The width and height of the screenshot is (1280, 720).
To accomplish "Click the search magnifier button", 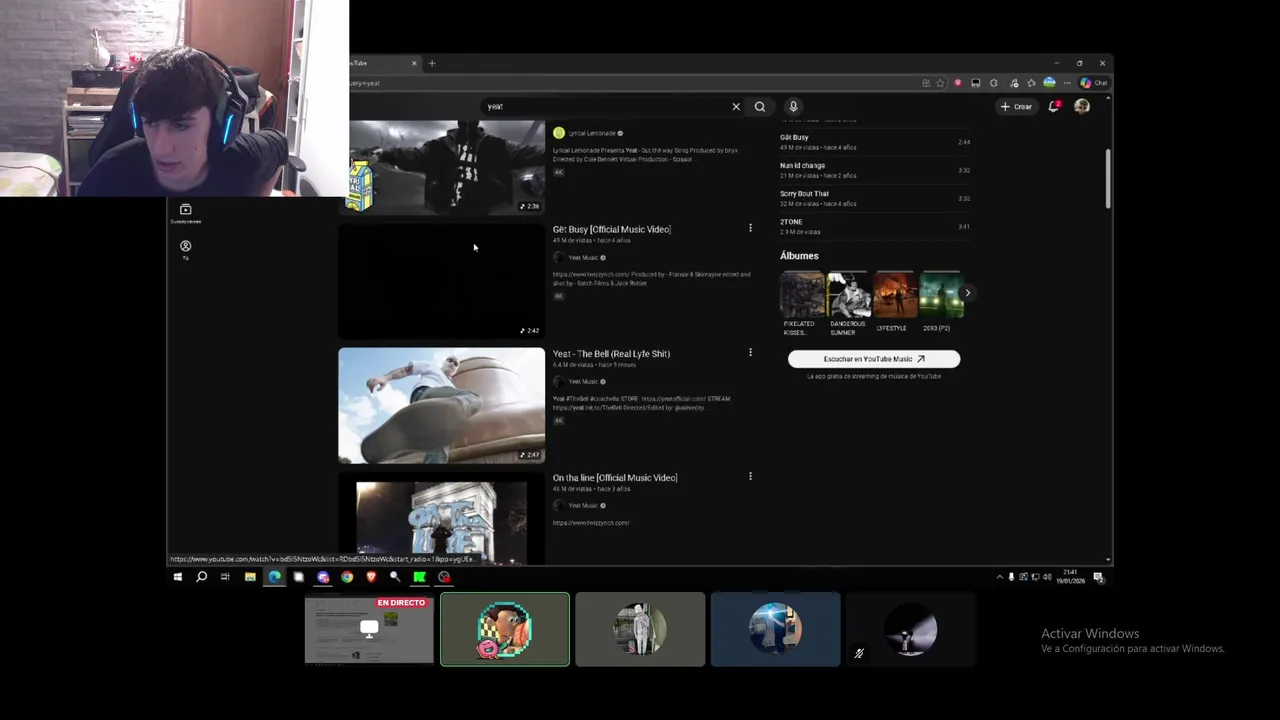I will click(x=760, y=106).
